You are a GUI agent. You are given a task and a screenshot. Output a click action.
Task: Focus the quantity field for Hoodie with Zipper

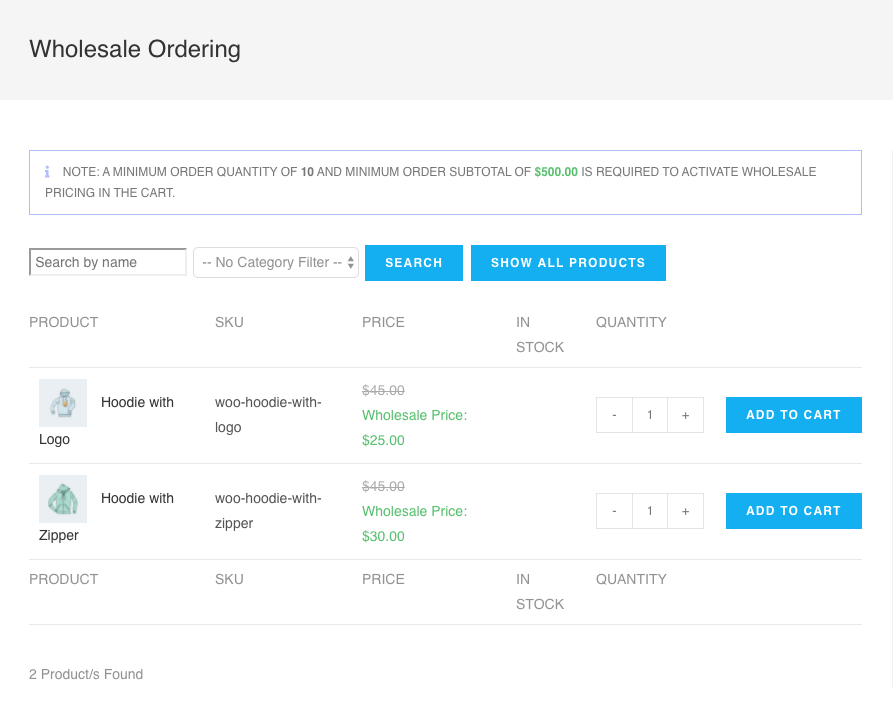650,511
